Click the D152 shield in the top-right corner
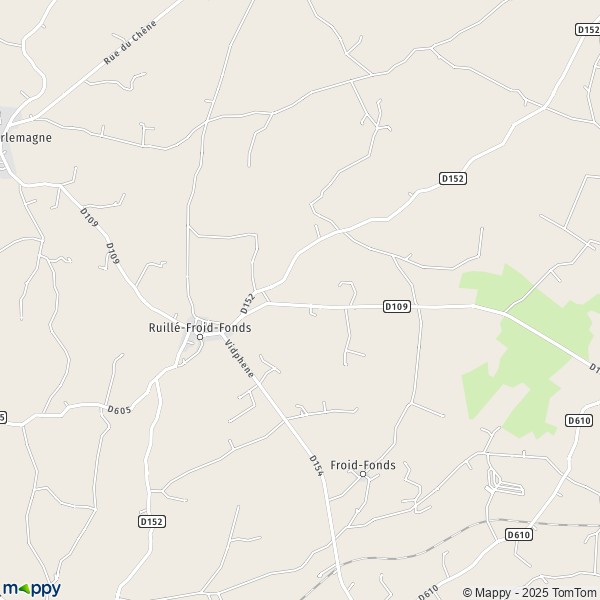This screenshot has width=600, height=600. 588,29
